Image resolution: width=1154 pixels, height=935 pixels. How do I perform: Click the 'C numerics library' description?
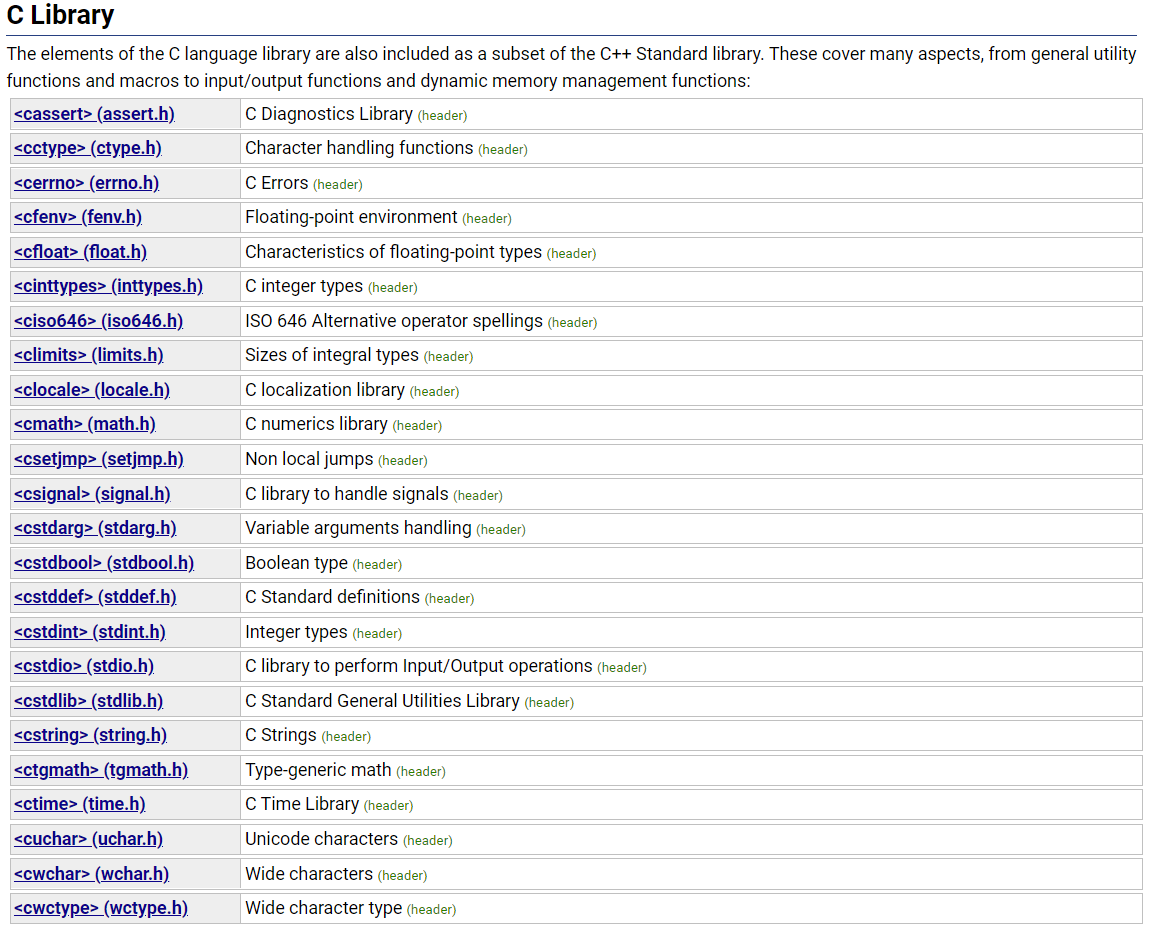(316, 424)
